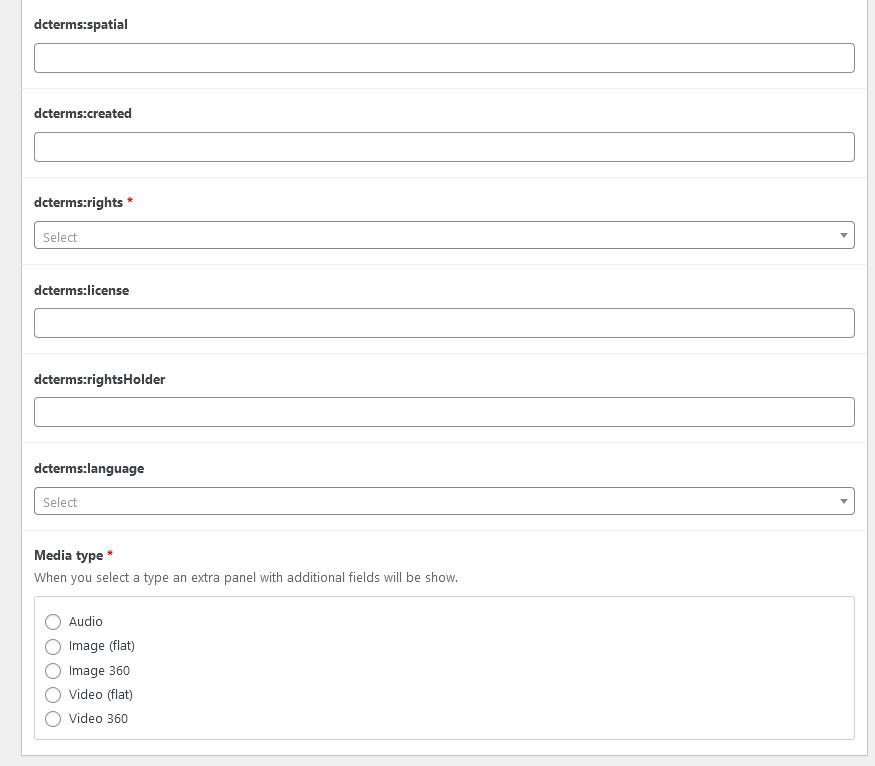Focus the dcterms:spatial text field
Viewport: 875px width, 766px height.
click(444, 58)
